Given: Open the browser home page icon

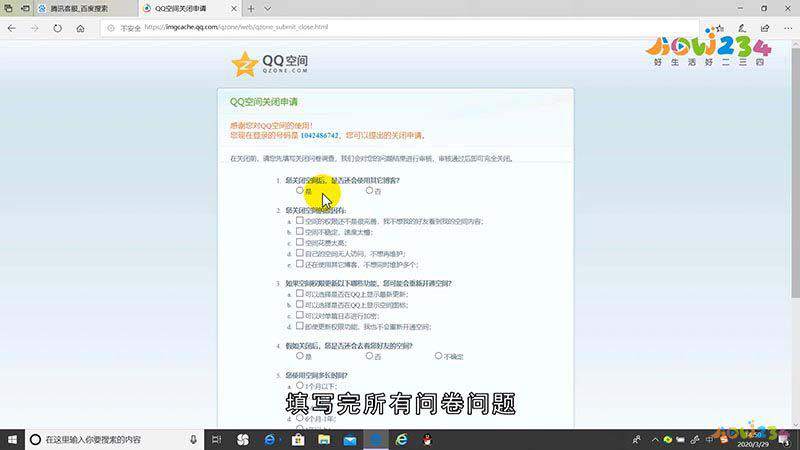Looking at the screenshot, I should pyautogui.click(x=81, y=29).
